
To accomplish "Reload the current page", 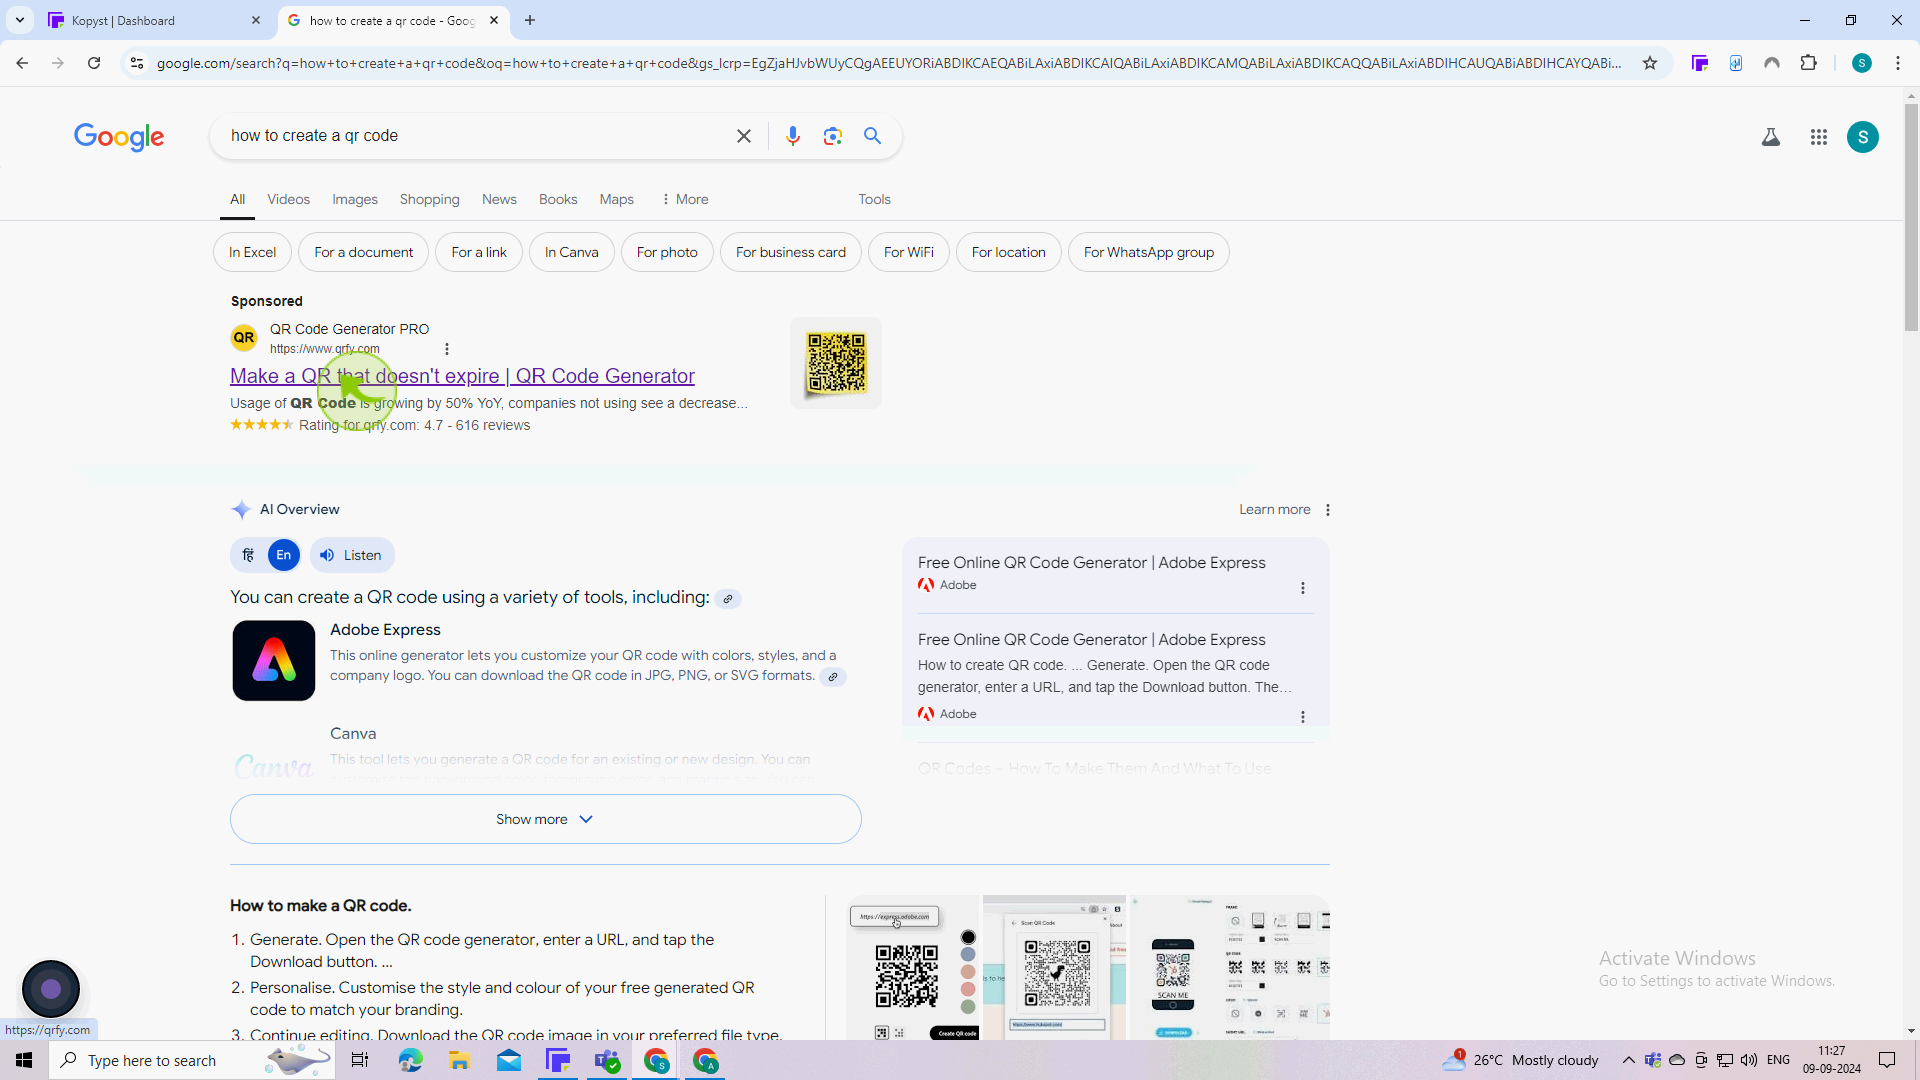I will coord(94,63).
